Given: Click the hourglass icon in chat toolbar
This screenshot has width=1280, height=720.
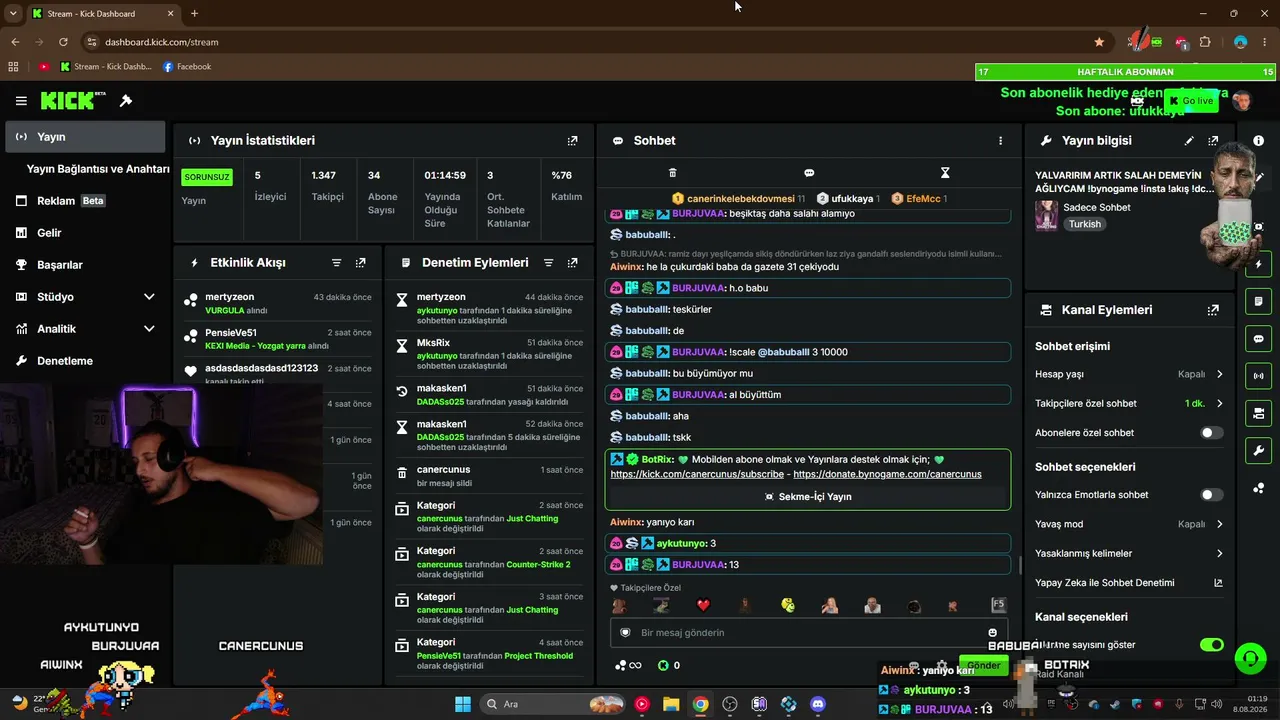Looking at the screenshot, I should (945, 173).
